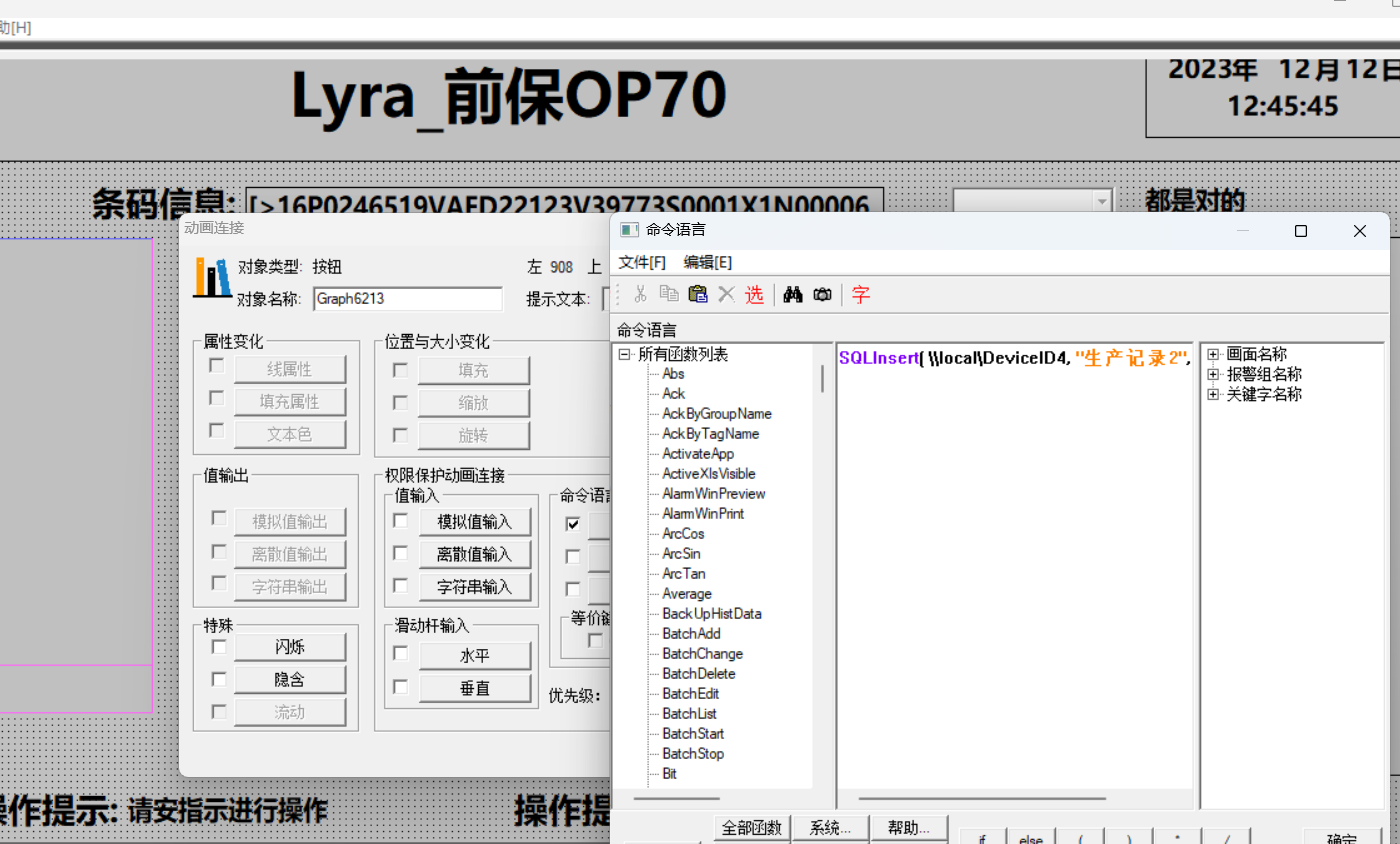1400x844 pixels.
Task: Click the red 字 font icon
Action: pyautogui.click(x=860, y=294)
